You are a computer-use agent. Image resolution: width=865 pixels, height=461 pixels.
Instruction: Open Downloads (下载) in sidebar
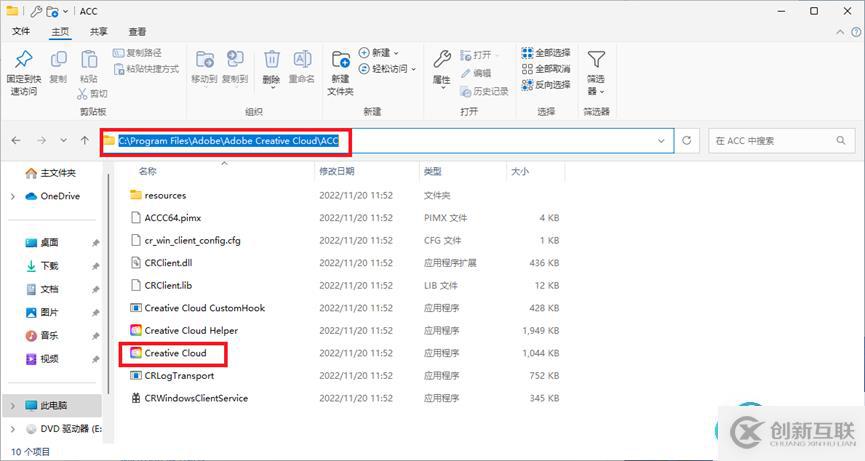42,266
